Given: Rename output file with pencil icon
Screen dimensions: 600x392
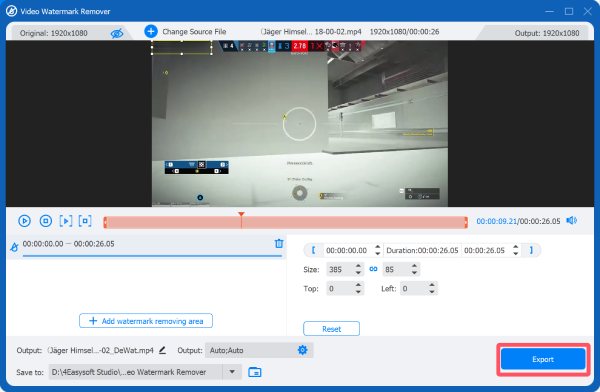Looking at the screenshot, I should click(x=162, y=350).
